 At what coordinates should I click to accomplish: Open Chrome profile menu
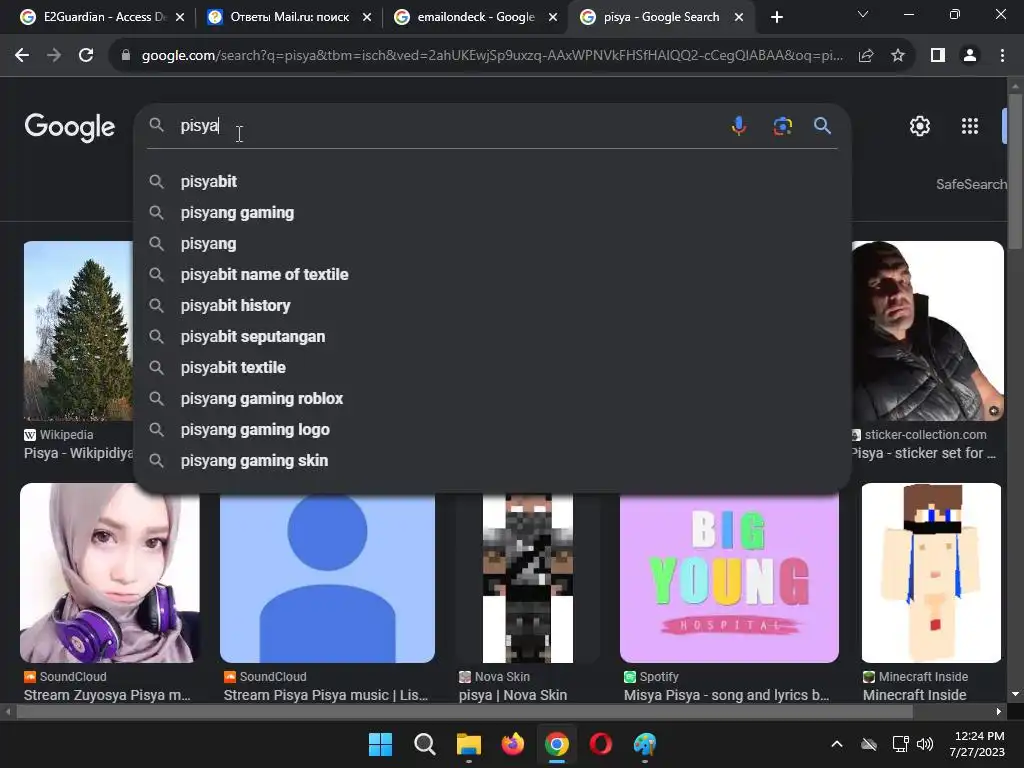970,56
